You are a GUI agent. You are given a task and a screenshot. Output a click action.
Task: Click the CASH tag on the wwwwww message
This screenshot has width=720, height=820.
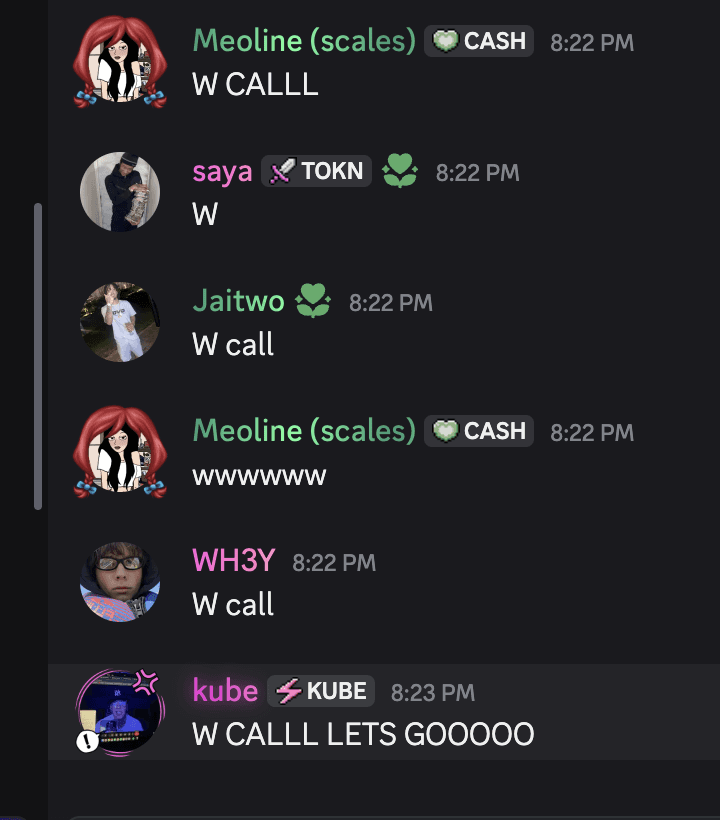point(478,431)
